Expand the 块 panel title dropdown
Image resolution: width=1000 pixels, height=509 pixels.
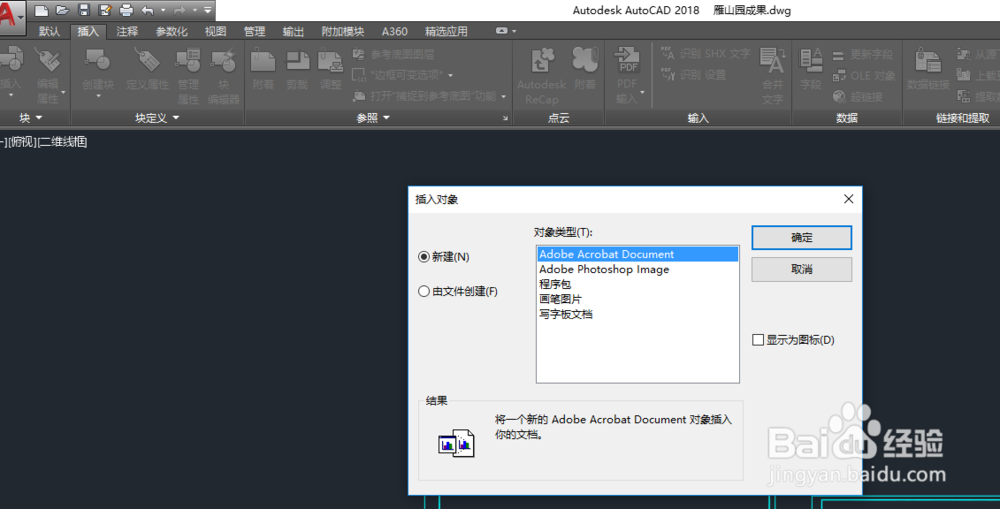(x=30, y=118)
